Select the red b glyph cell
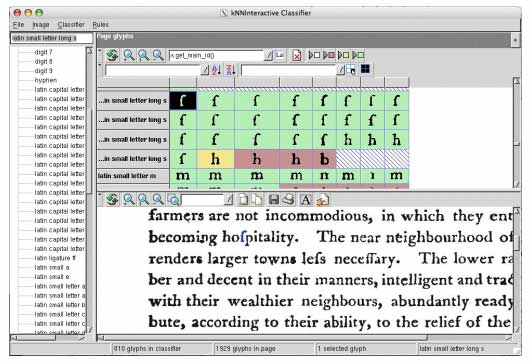Image resolution: width=530 pixels, height=364 pixels. click(324, 159)
